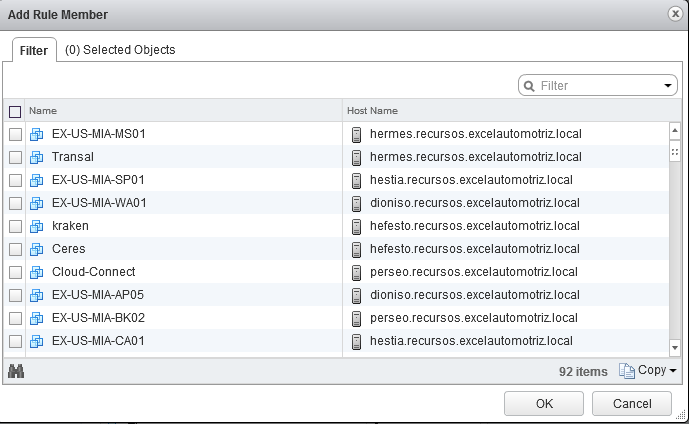
Task: Click the VM icon beside Transal
Action: coord(36,157)
